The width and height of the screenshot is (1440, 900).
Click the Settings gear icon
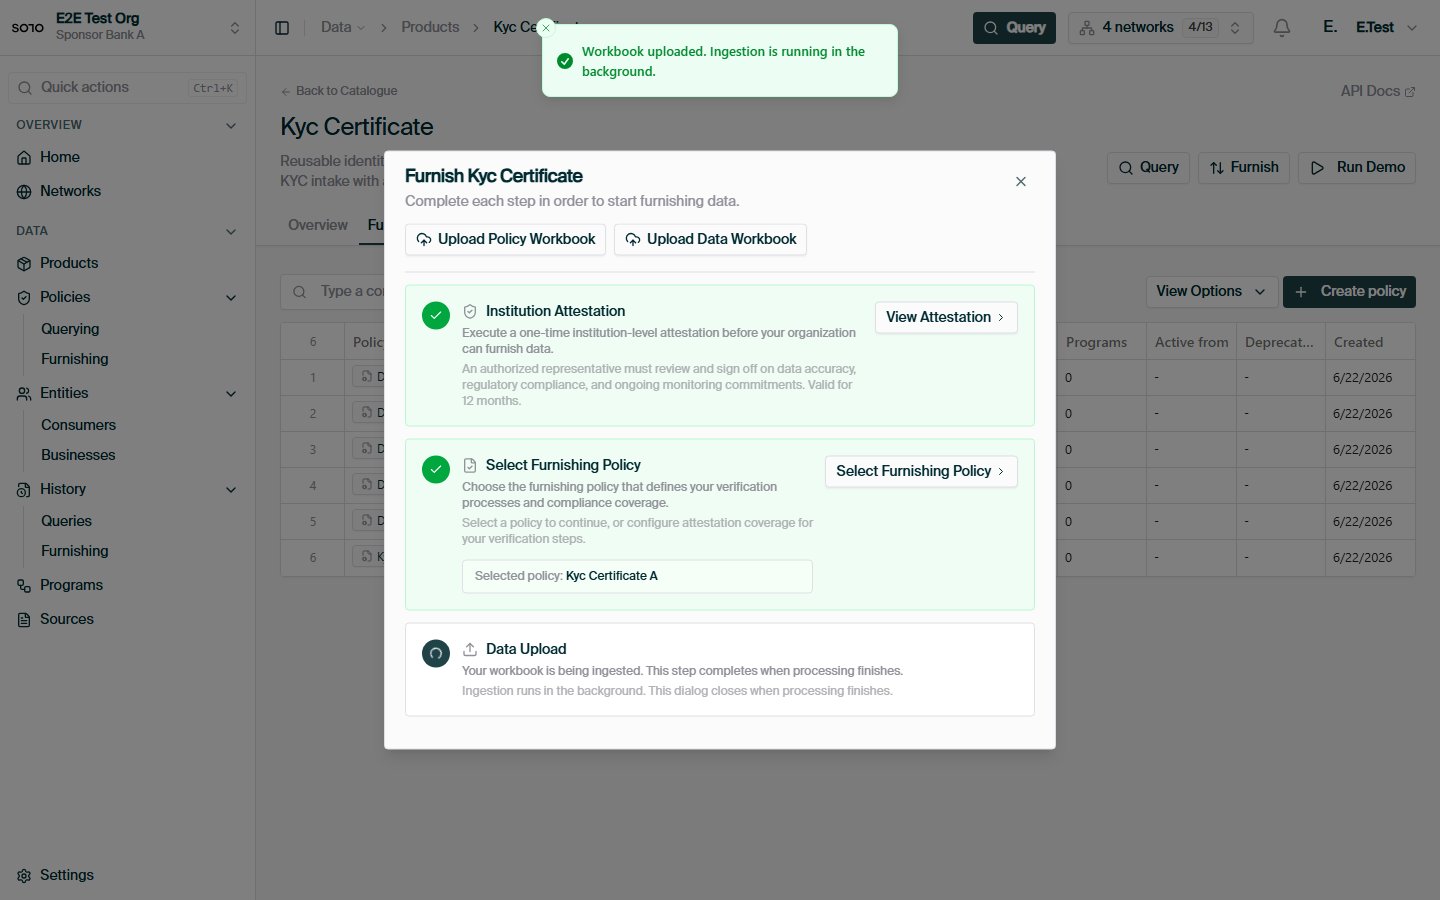pos(24,876)
